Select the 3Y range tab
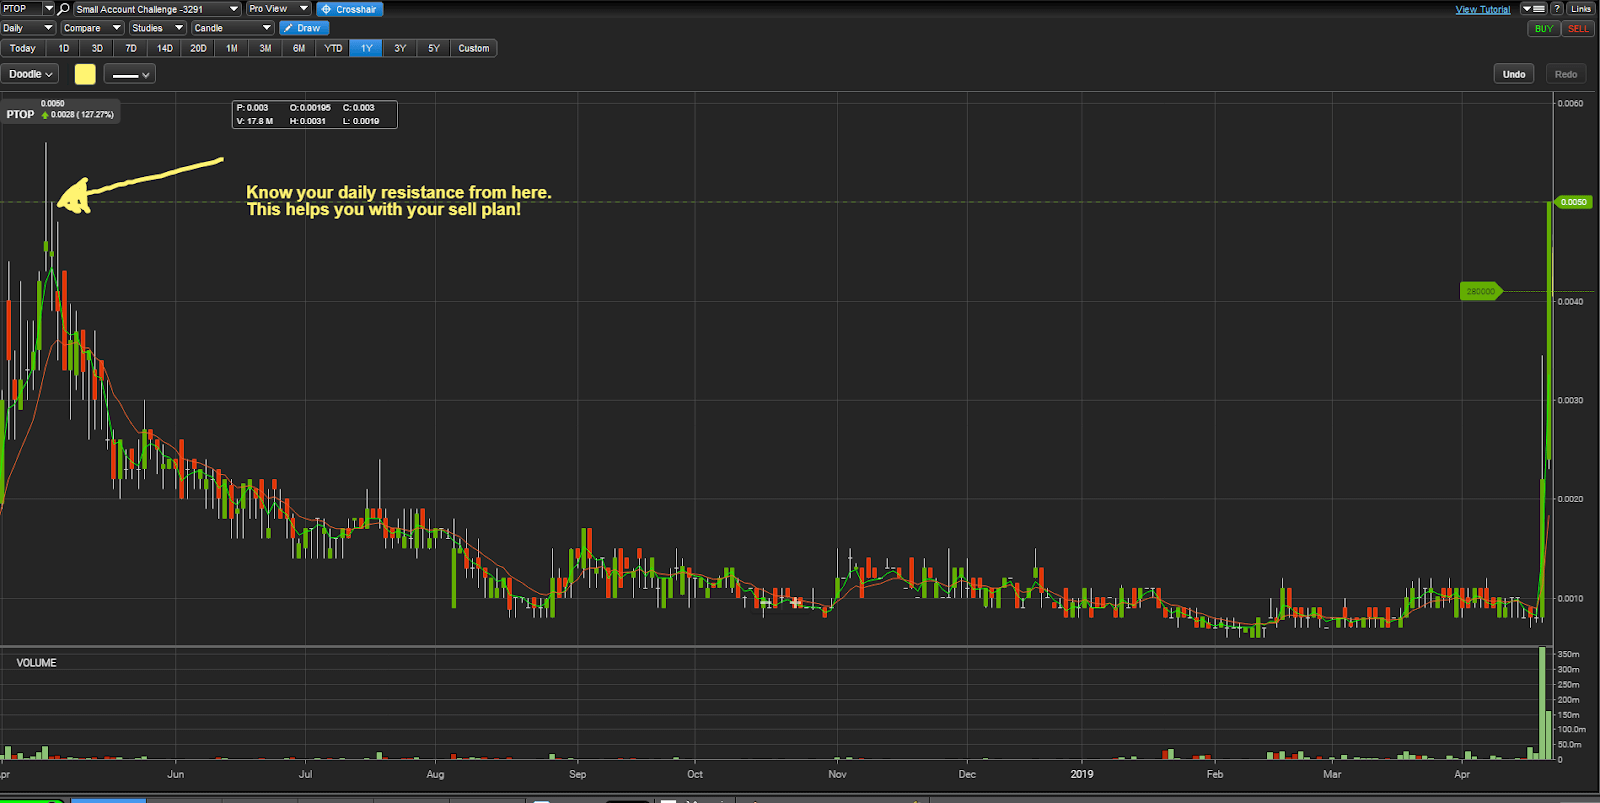 click(x=400, y=48)
